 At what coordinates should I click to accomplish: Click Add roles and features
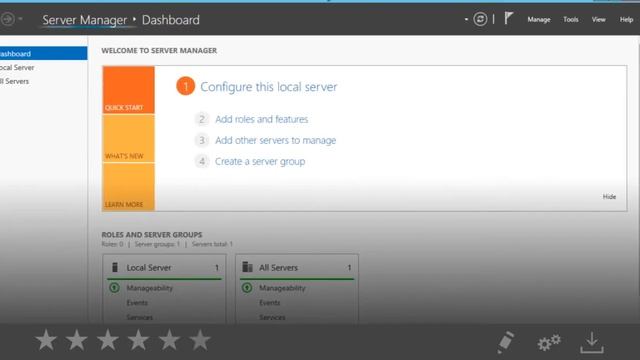[262, 119]
